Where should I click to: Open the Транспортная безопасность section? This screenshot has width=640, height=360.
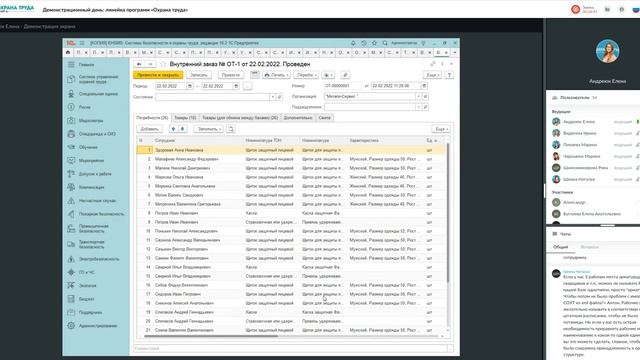[x=92, y=244]
